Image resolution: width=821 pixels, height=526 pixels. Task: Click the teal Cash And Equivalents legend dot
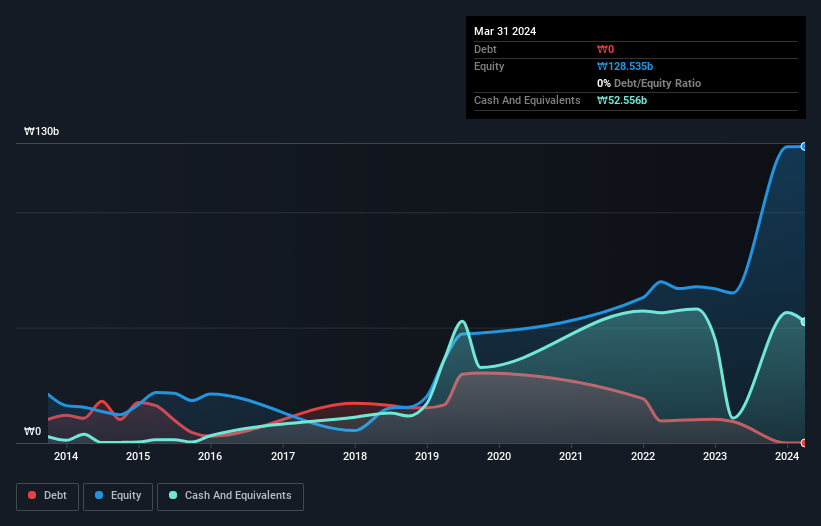[173, 495]
